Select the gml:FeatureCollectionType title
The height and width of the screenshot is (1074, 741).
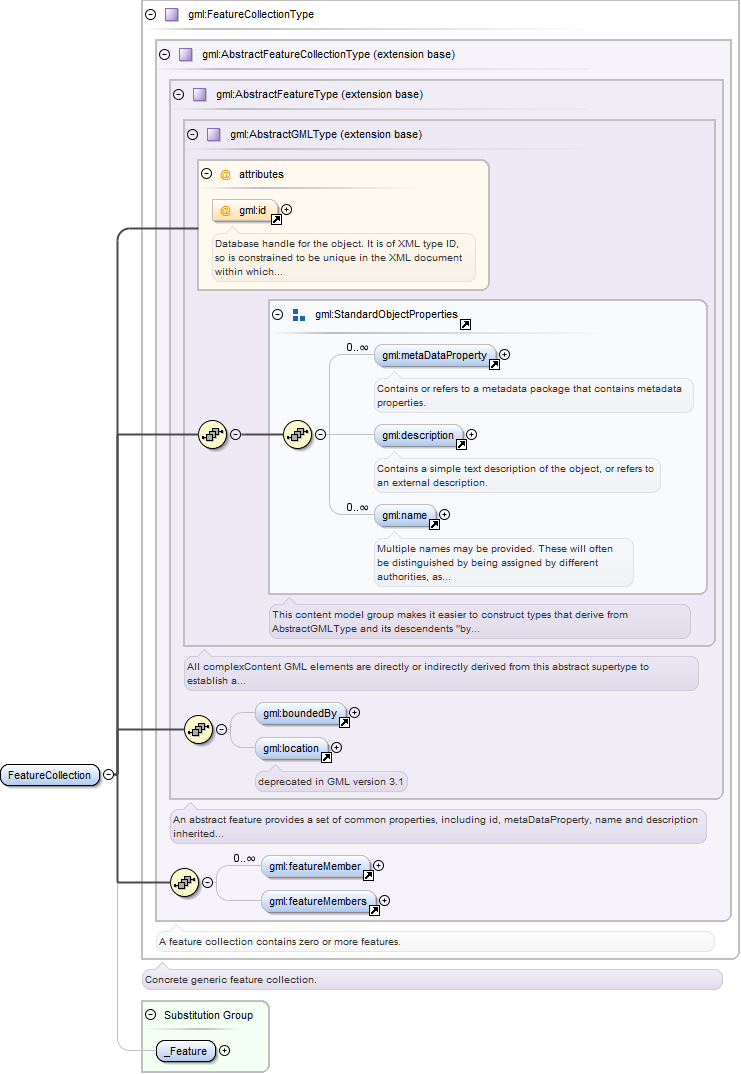251,14
